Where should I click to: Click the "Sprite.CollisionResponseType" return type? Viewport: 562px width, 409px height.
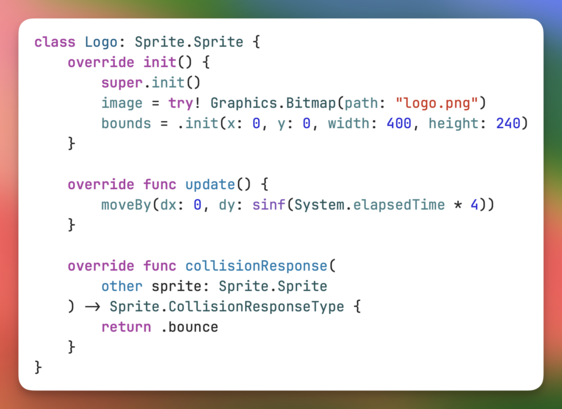[227, 307]
